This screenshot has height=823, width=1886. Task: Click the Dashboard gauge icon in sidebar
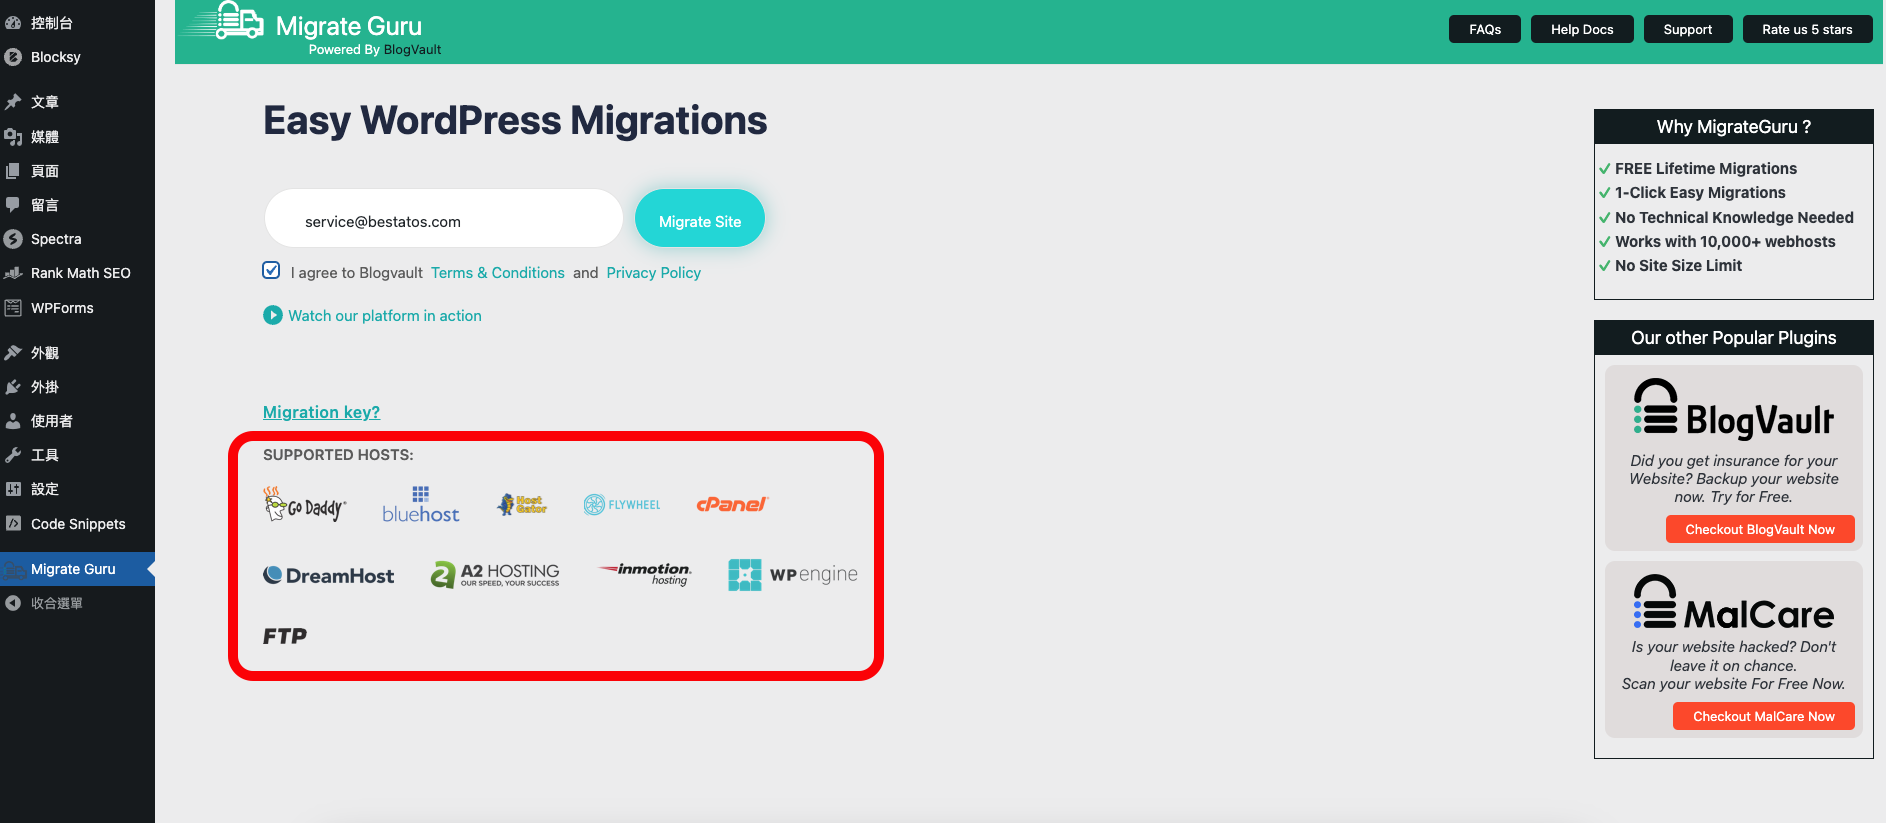coord(13,22)
